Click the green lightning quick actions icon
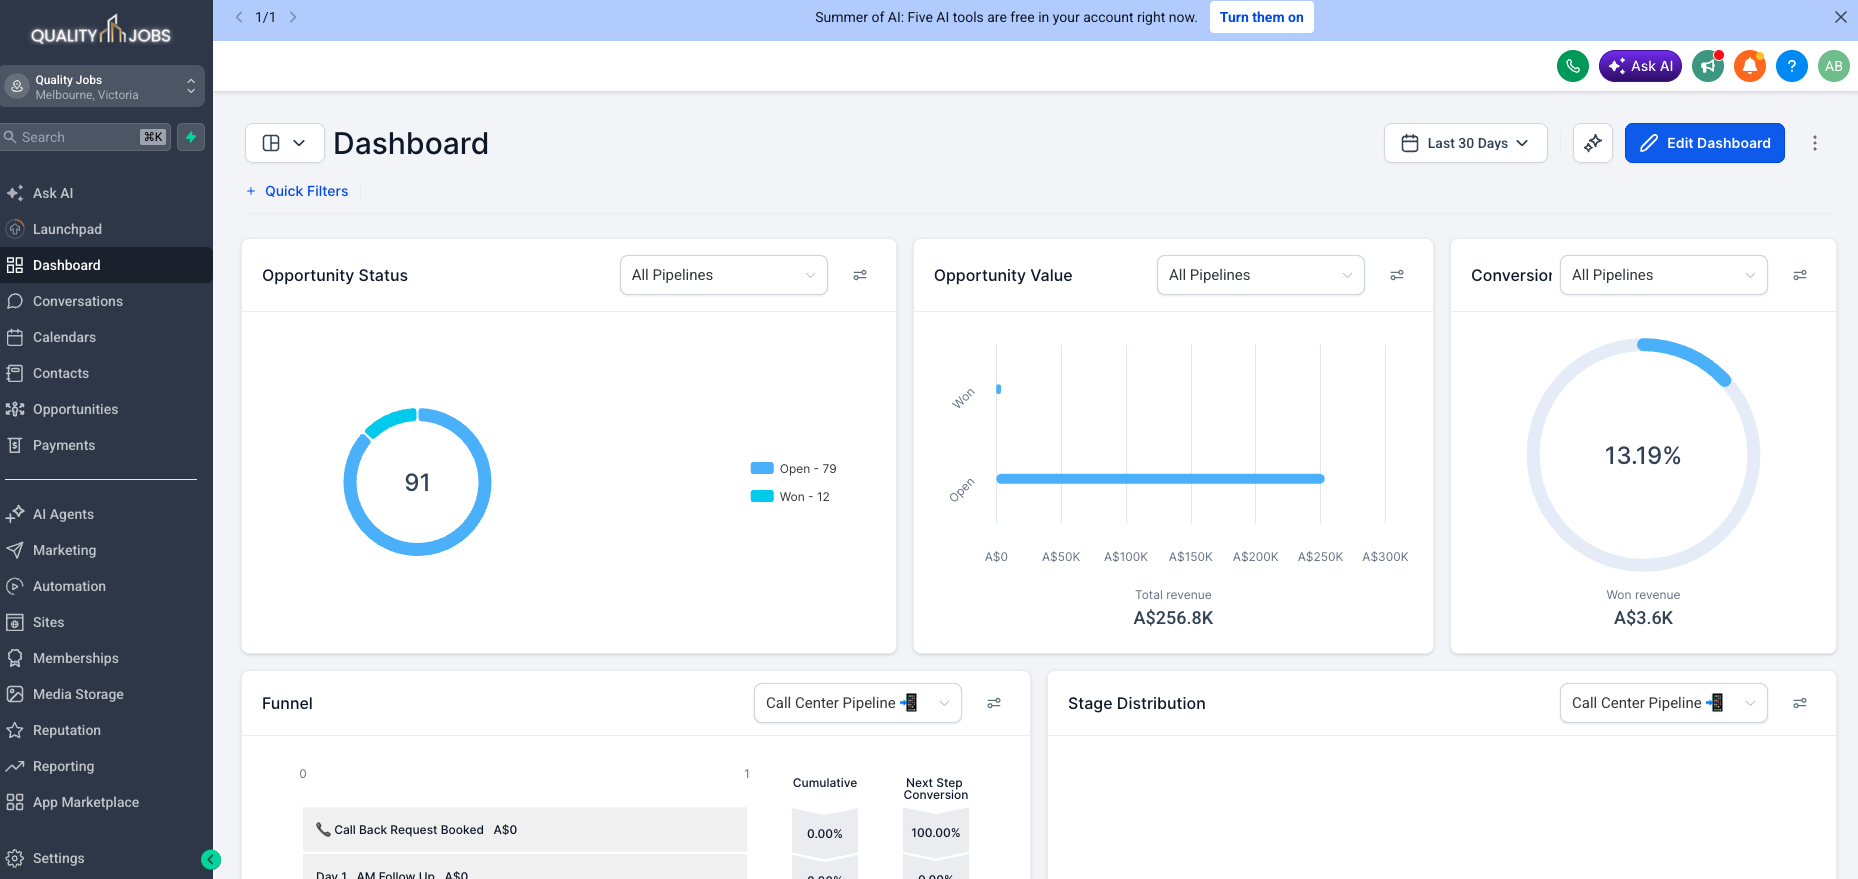 click(x=191, y=137)
